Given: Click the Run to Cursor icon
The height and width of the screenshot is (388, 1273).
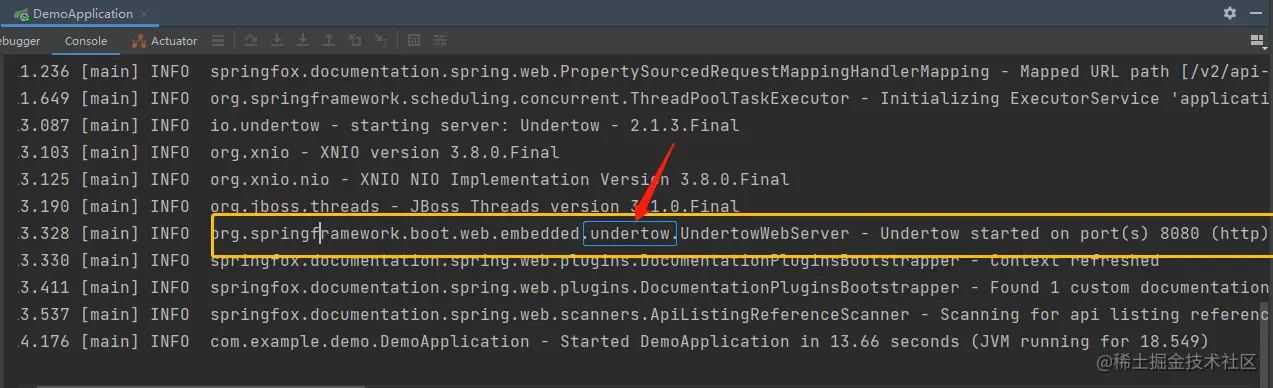Looking at the screenshot, I should point(381,41).
